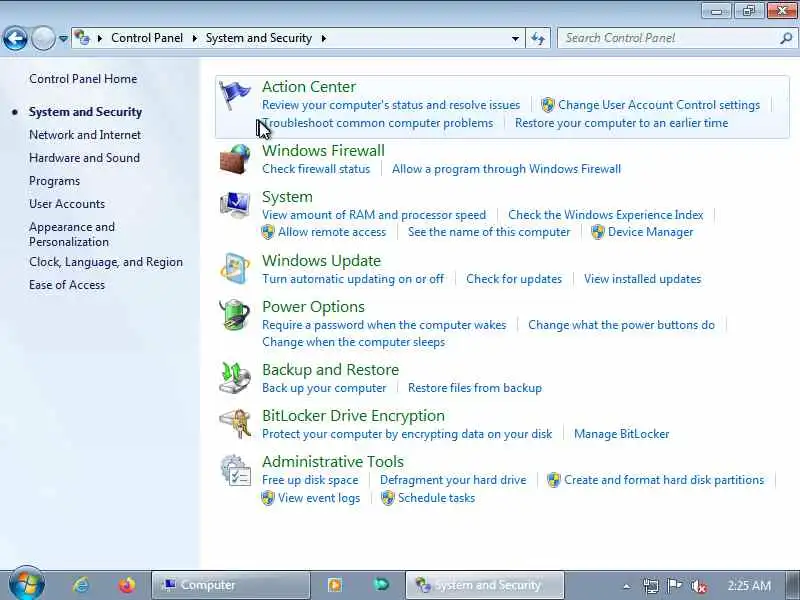The width and height of the screenshot is (800, 600).
Task: Click the Windows Firewall brick wall icon
Action: pyautogui.click(x=235, y=159)
